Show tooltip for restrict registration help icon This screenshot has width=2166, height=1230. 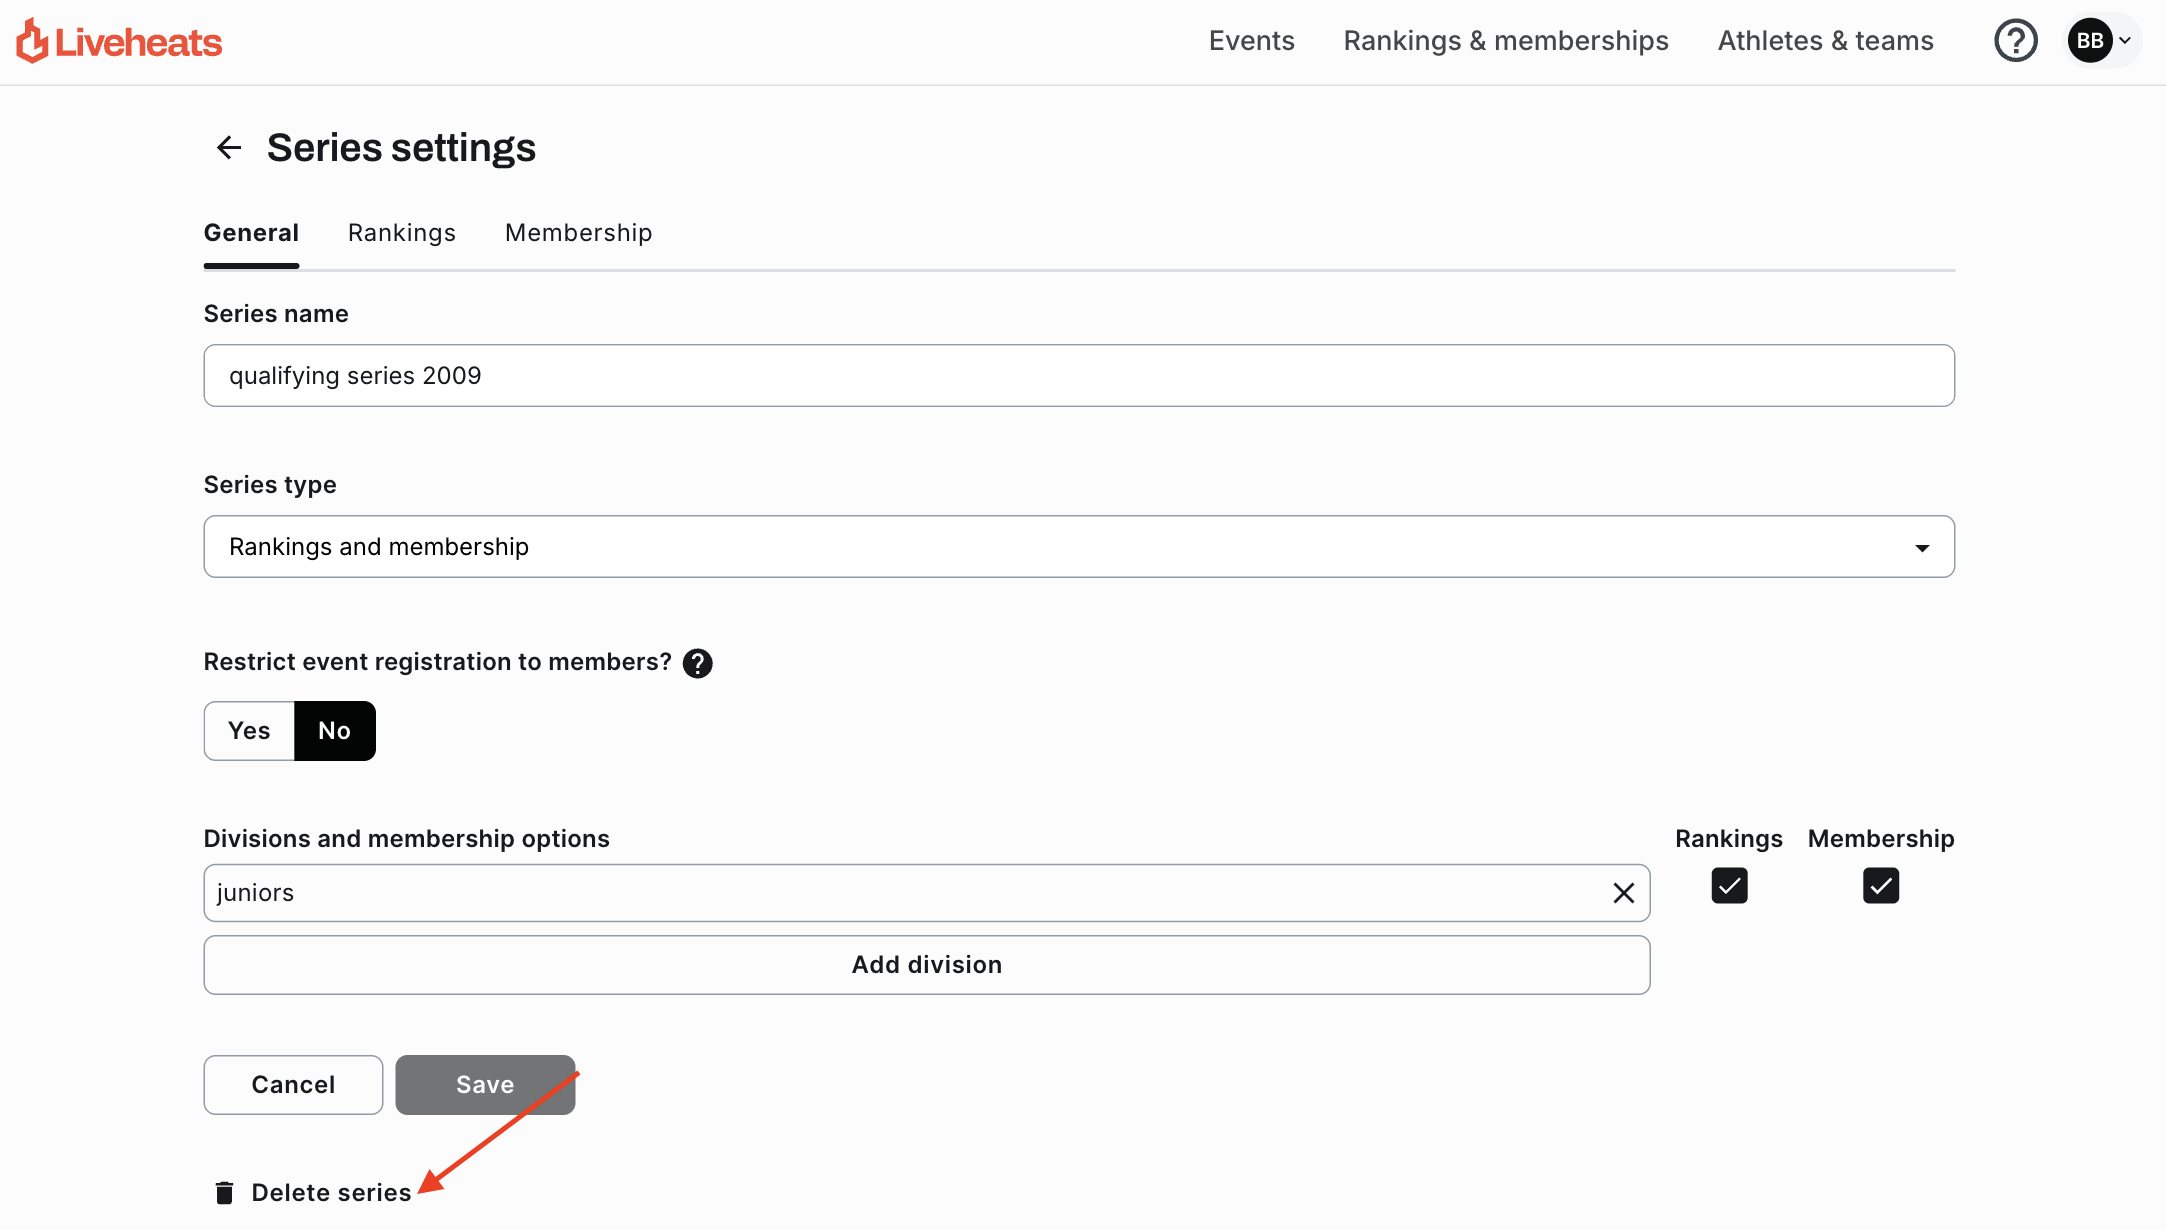[697, 663]
